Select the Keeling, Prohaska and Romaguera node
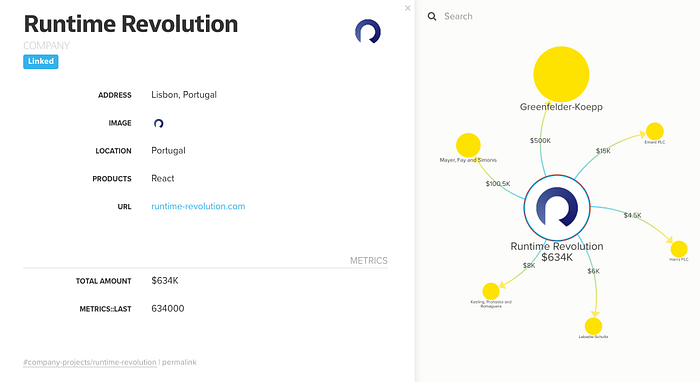700x382 pixels. pos(491,291)
